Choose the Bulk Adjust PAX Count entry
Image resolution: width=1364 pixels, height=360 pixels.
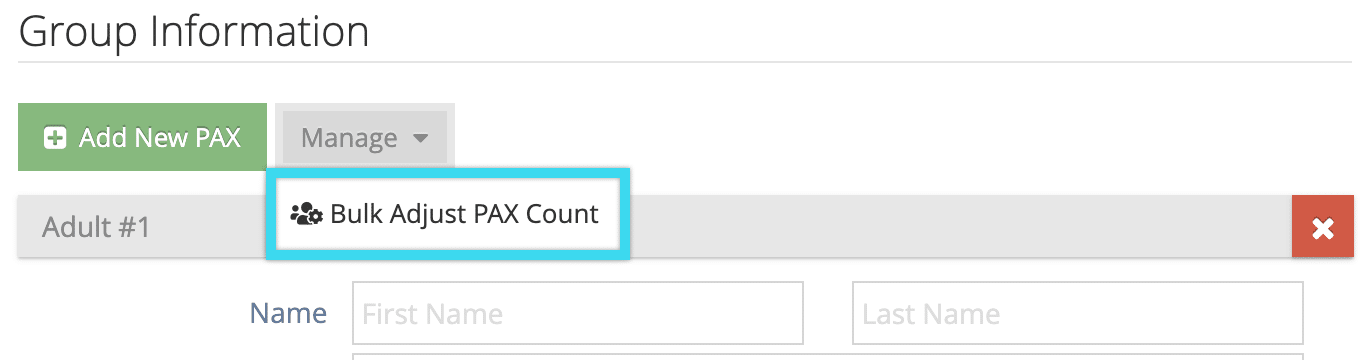point(447,214)
